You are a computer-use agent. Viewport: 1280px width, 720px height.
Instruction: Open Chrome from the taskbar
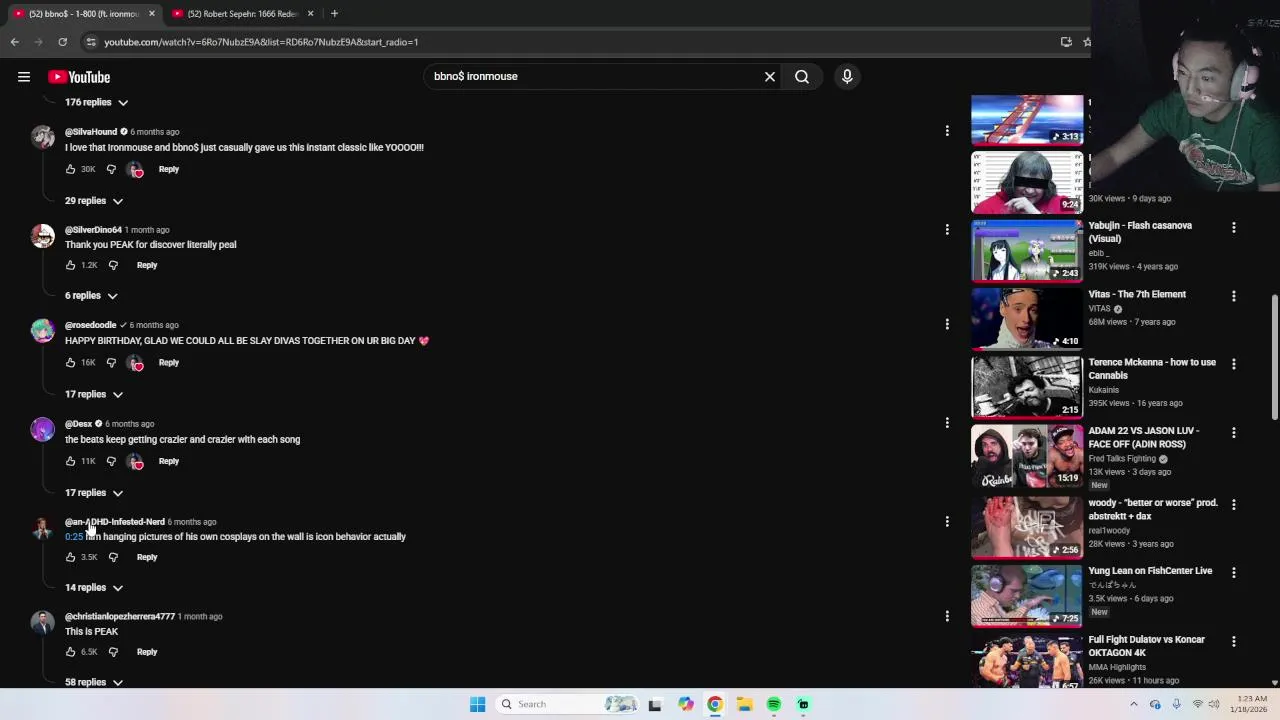[x=714, y=704]
